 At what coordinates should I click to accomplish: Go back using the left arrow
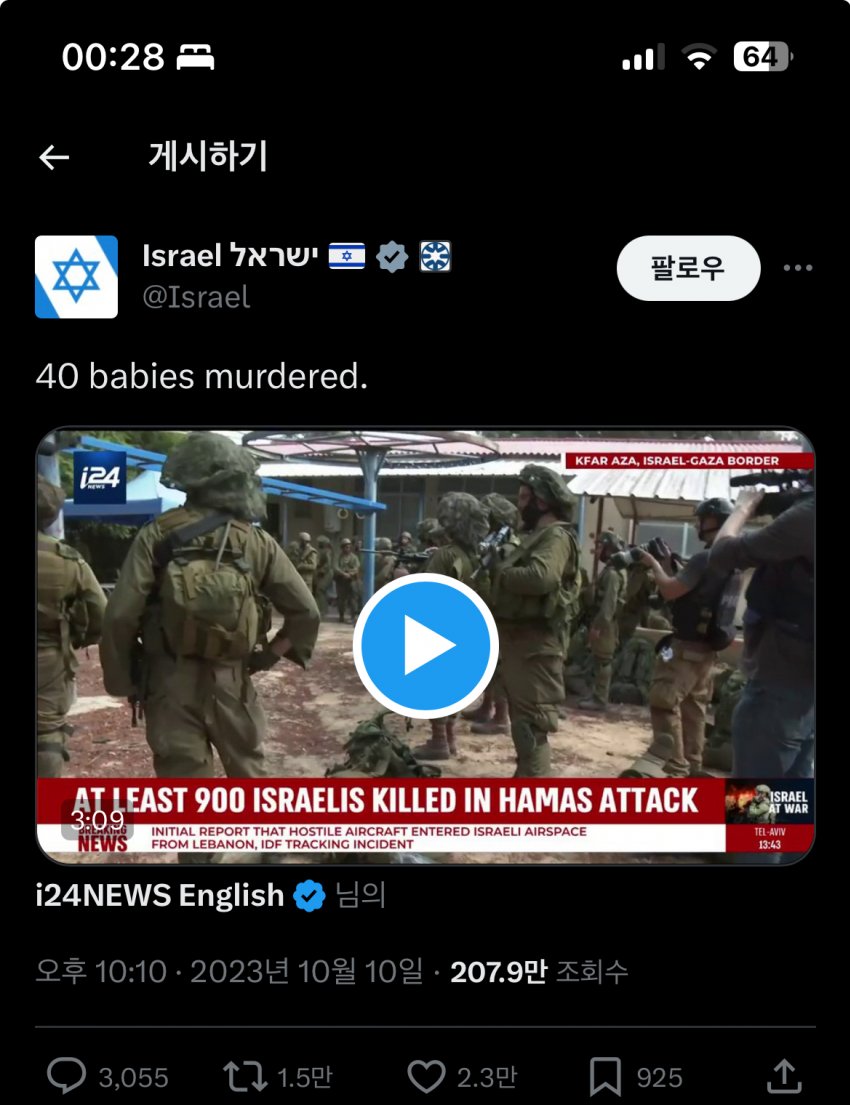(54, 157)
